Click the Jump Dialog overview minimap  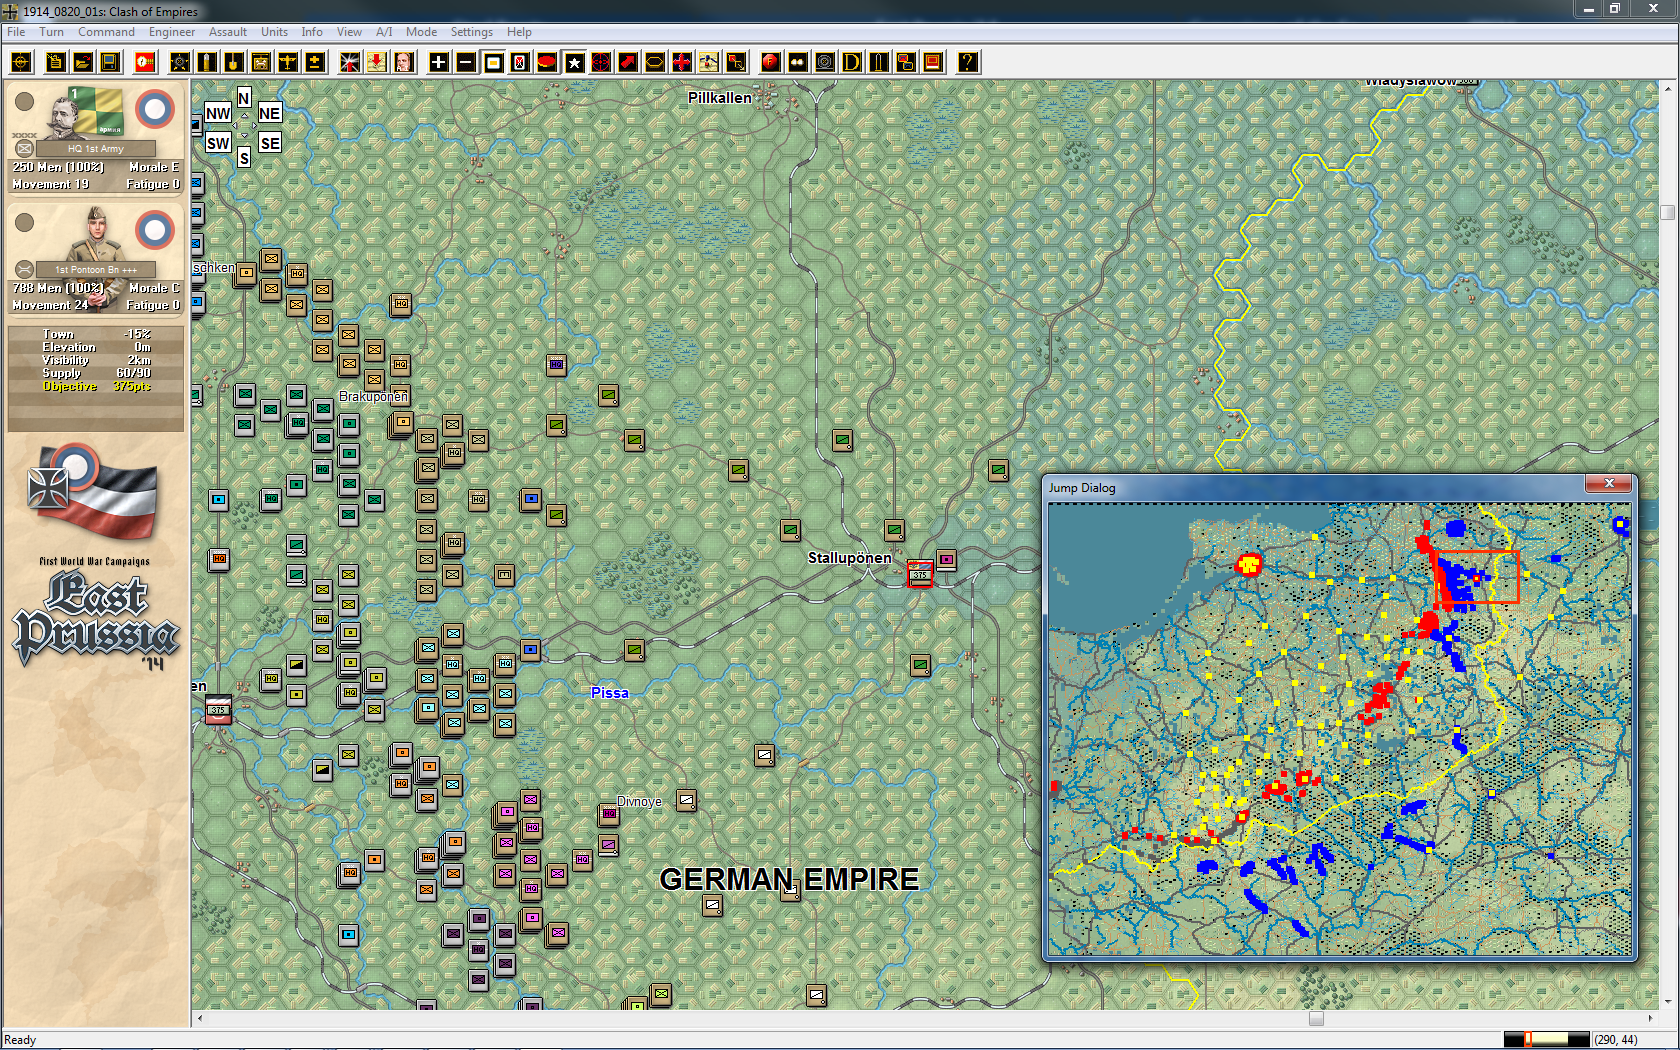pos(1339,729)
